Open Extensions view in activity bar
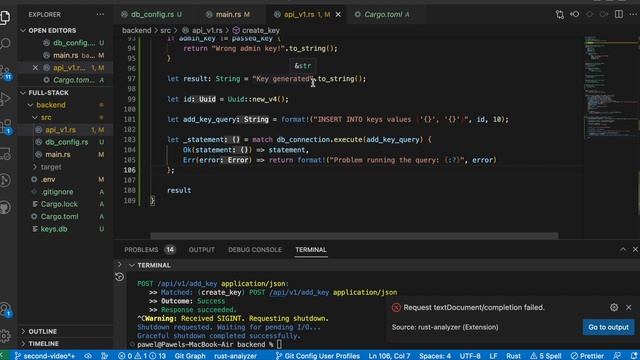 tap(6, 126)
